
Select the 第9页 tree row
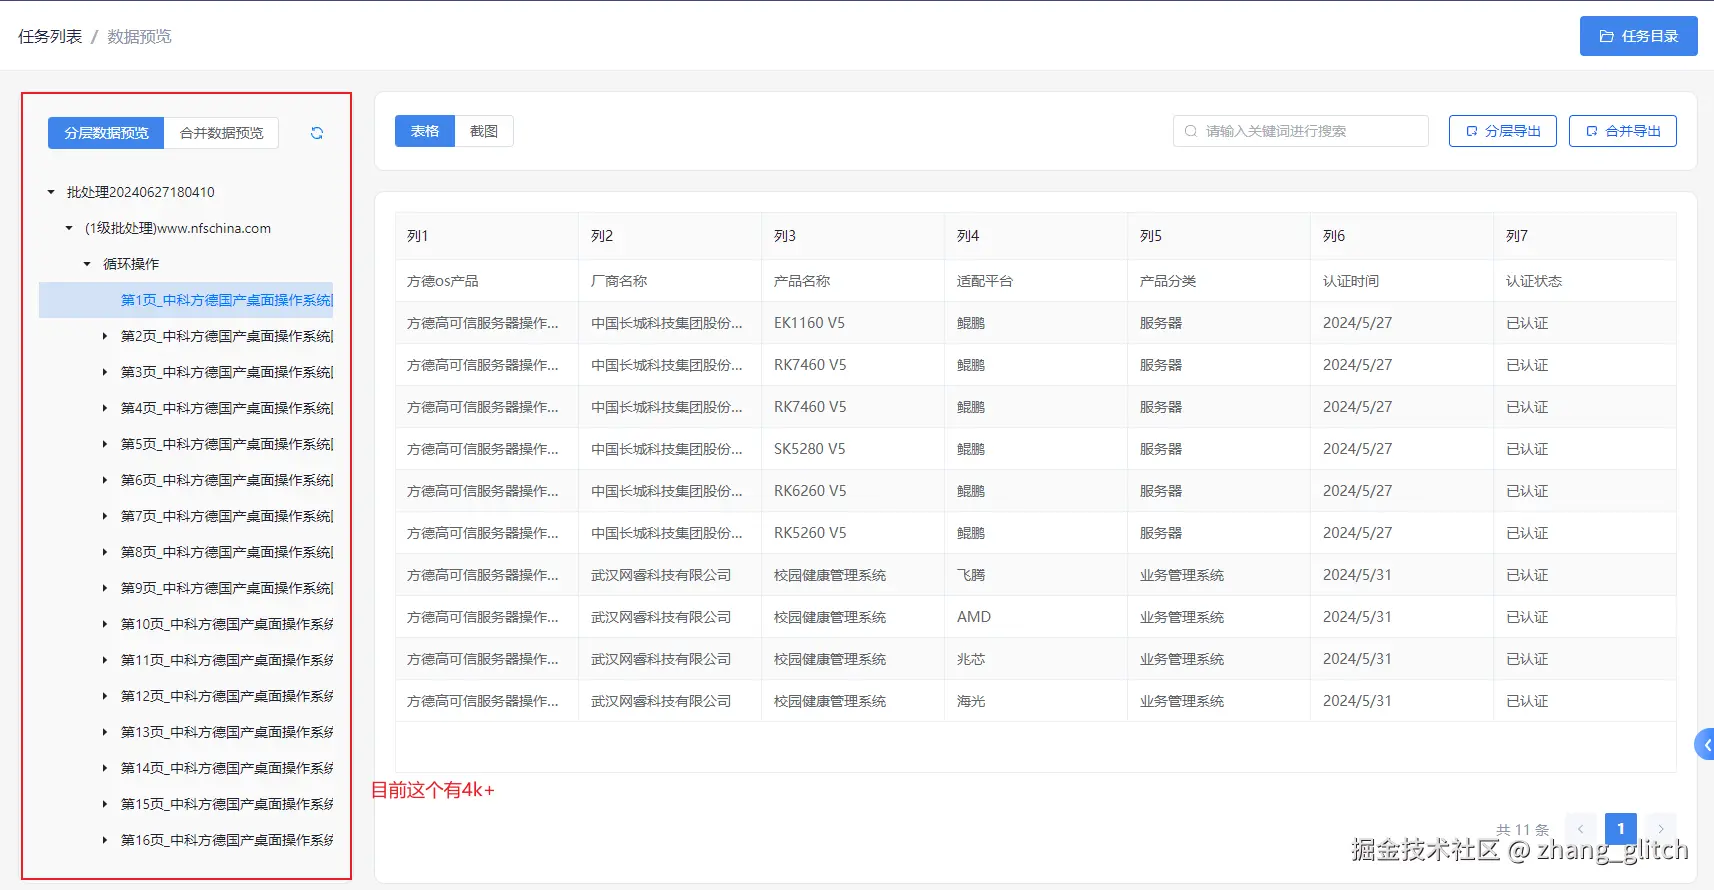click(x=186, y=588)
